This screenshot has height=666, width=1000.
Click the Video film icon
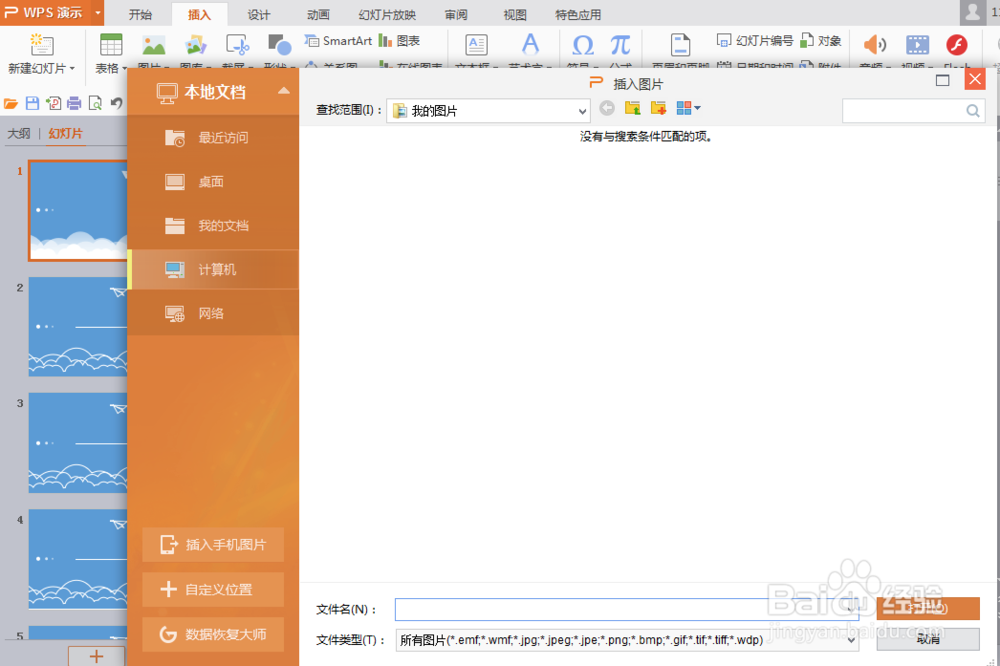(x=917, y=45)
